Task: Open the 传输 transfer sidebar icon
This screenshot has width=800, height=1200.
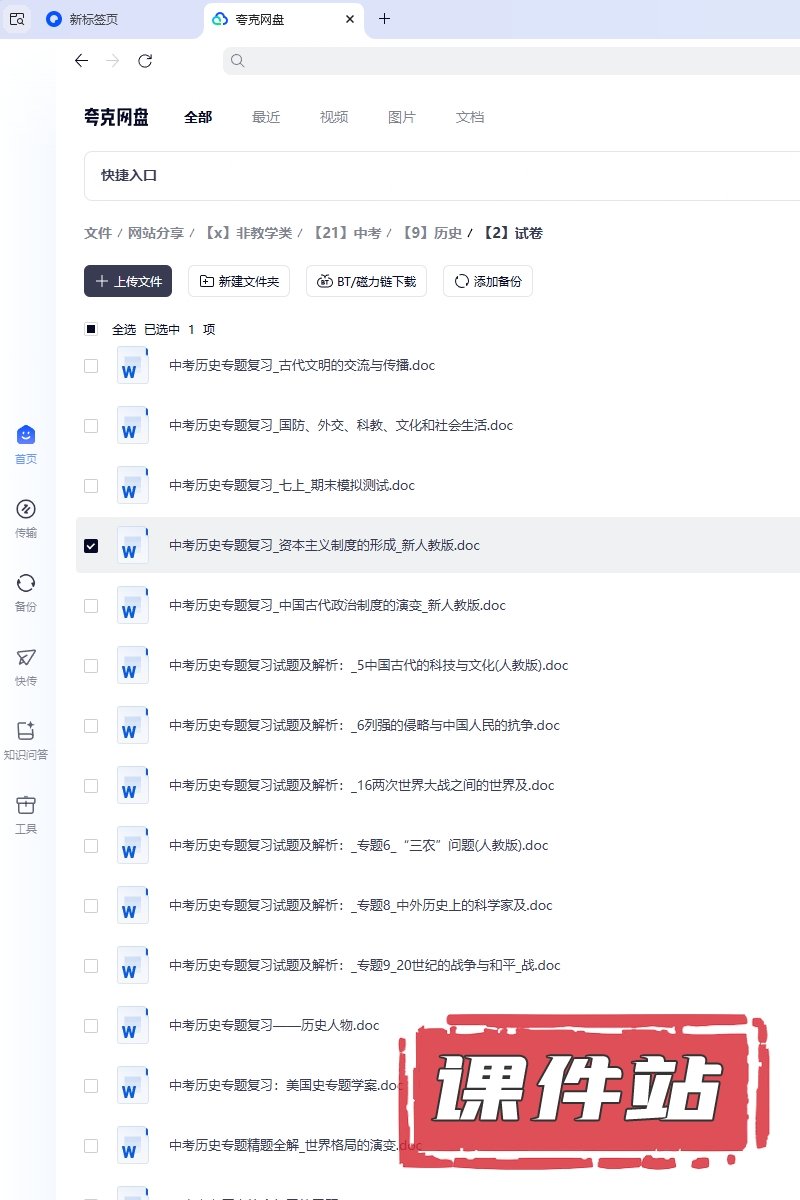Action: click(26, 509)
